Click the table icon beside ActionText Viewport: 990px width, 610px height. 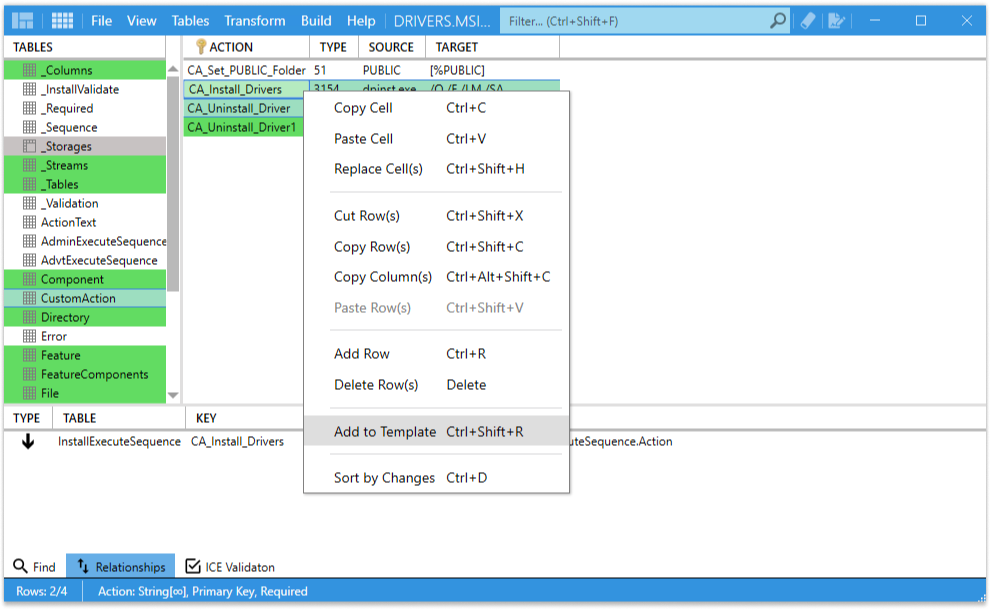tap(29, 222)
